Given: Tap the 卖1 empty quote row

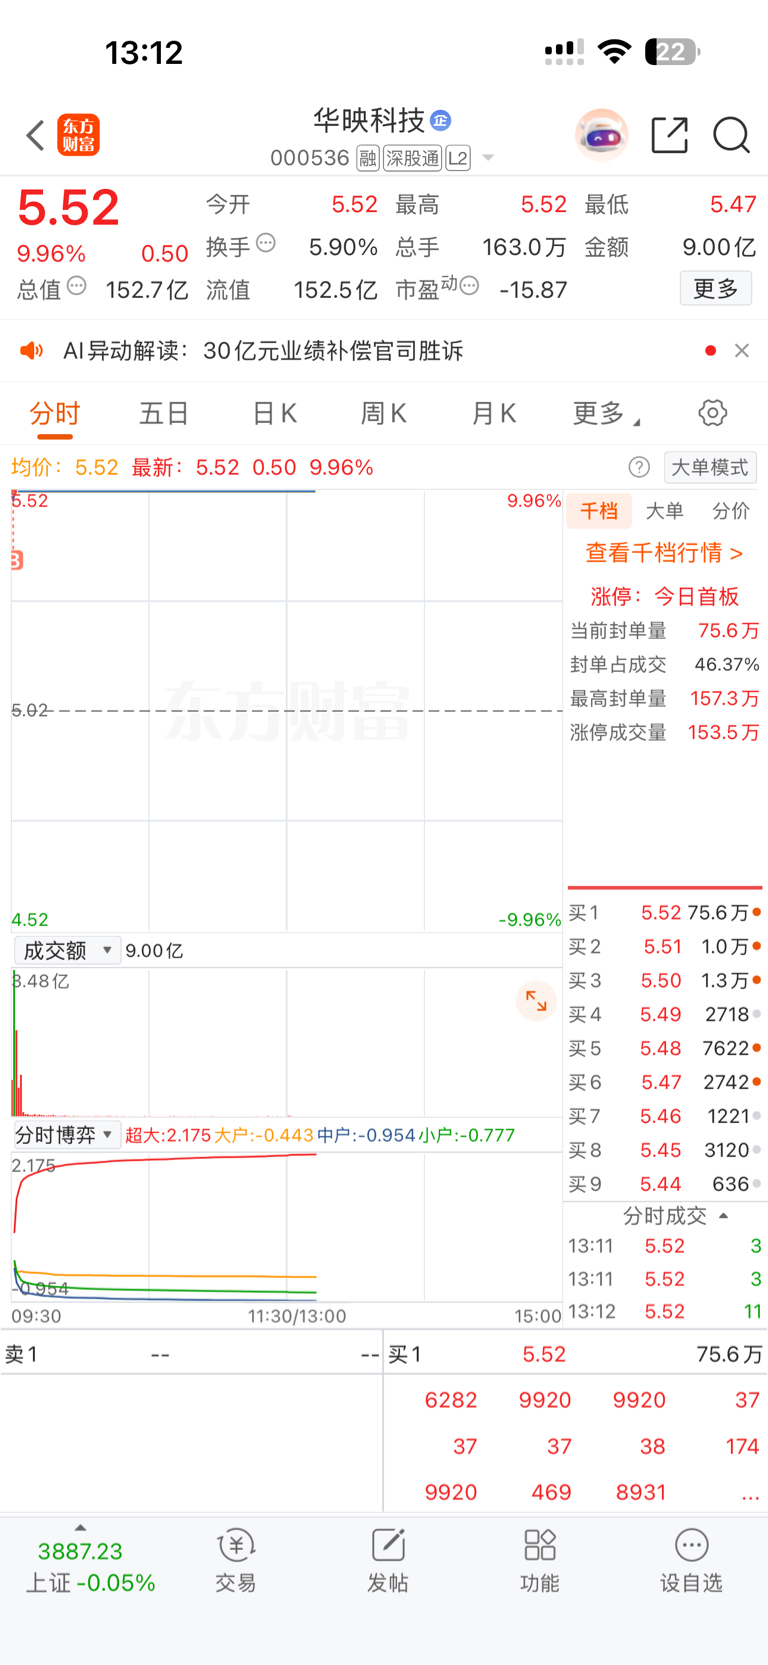Looking at the screenshot, I should pos(191,1355).
